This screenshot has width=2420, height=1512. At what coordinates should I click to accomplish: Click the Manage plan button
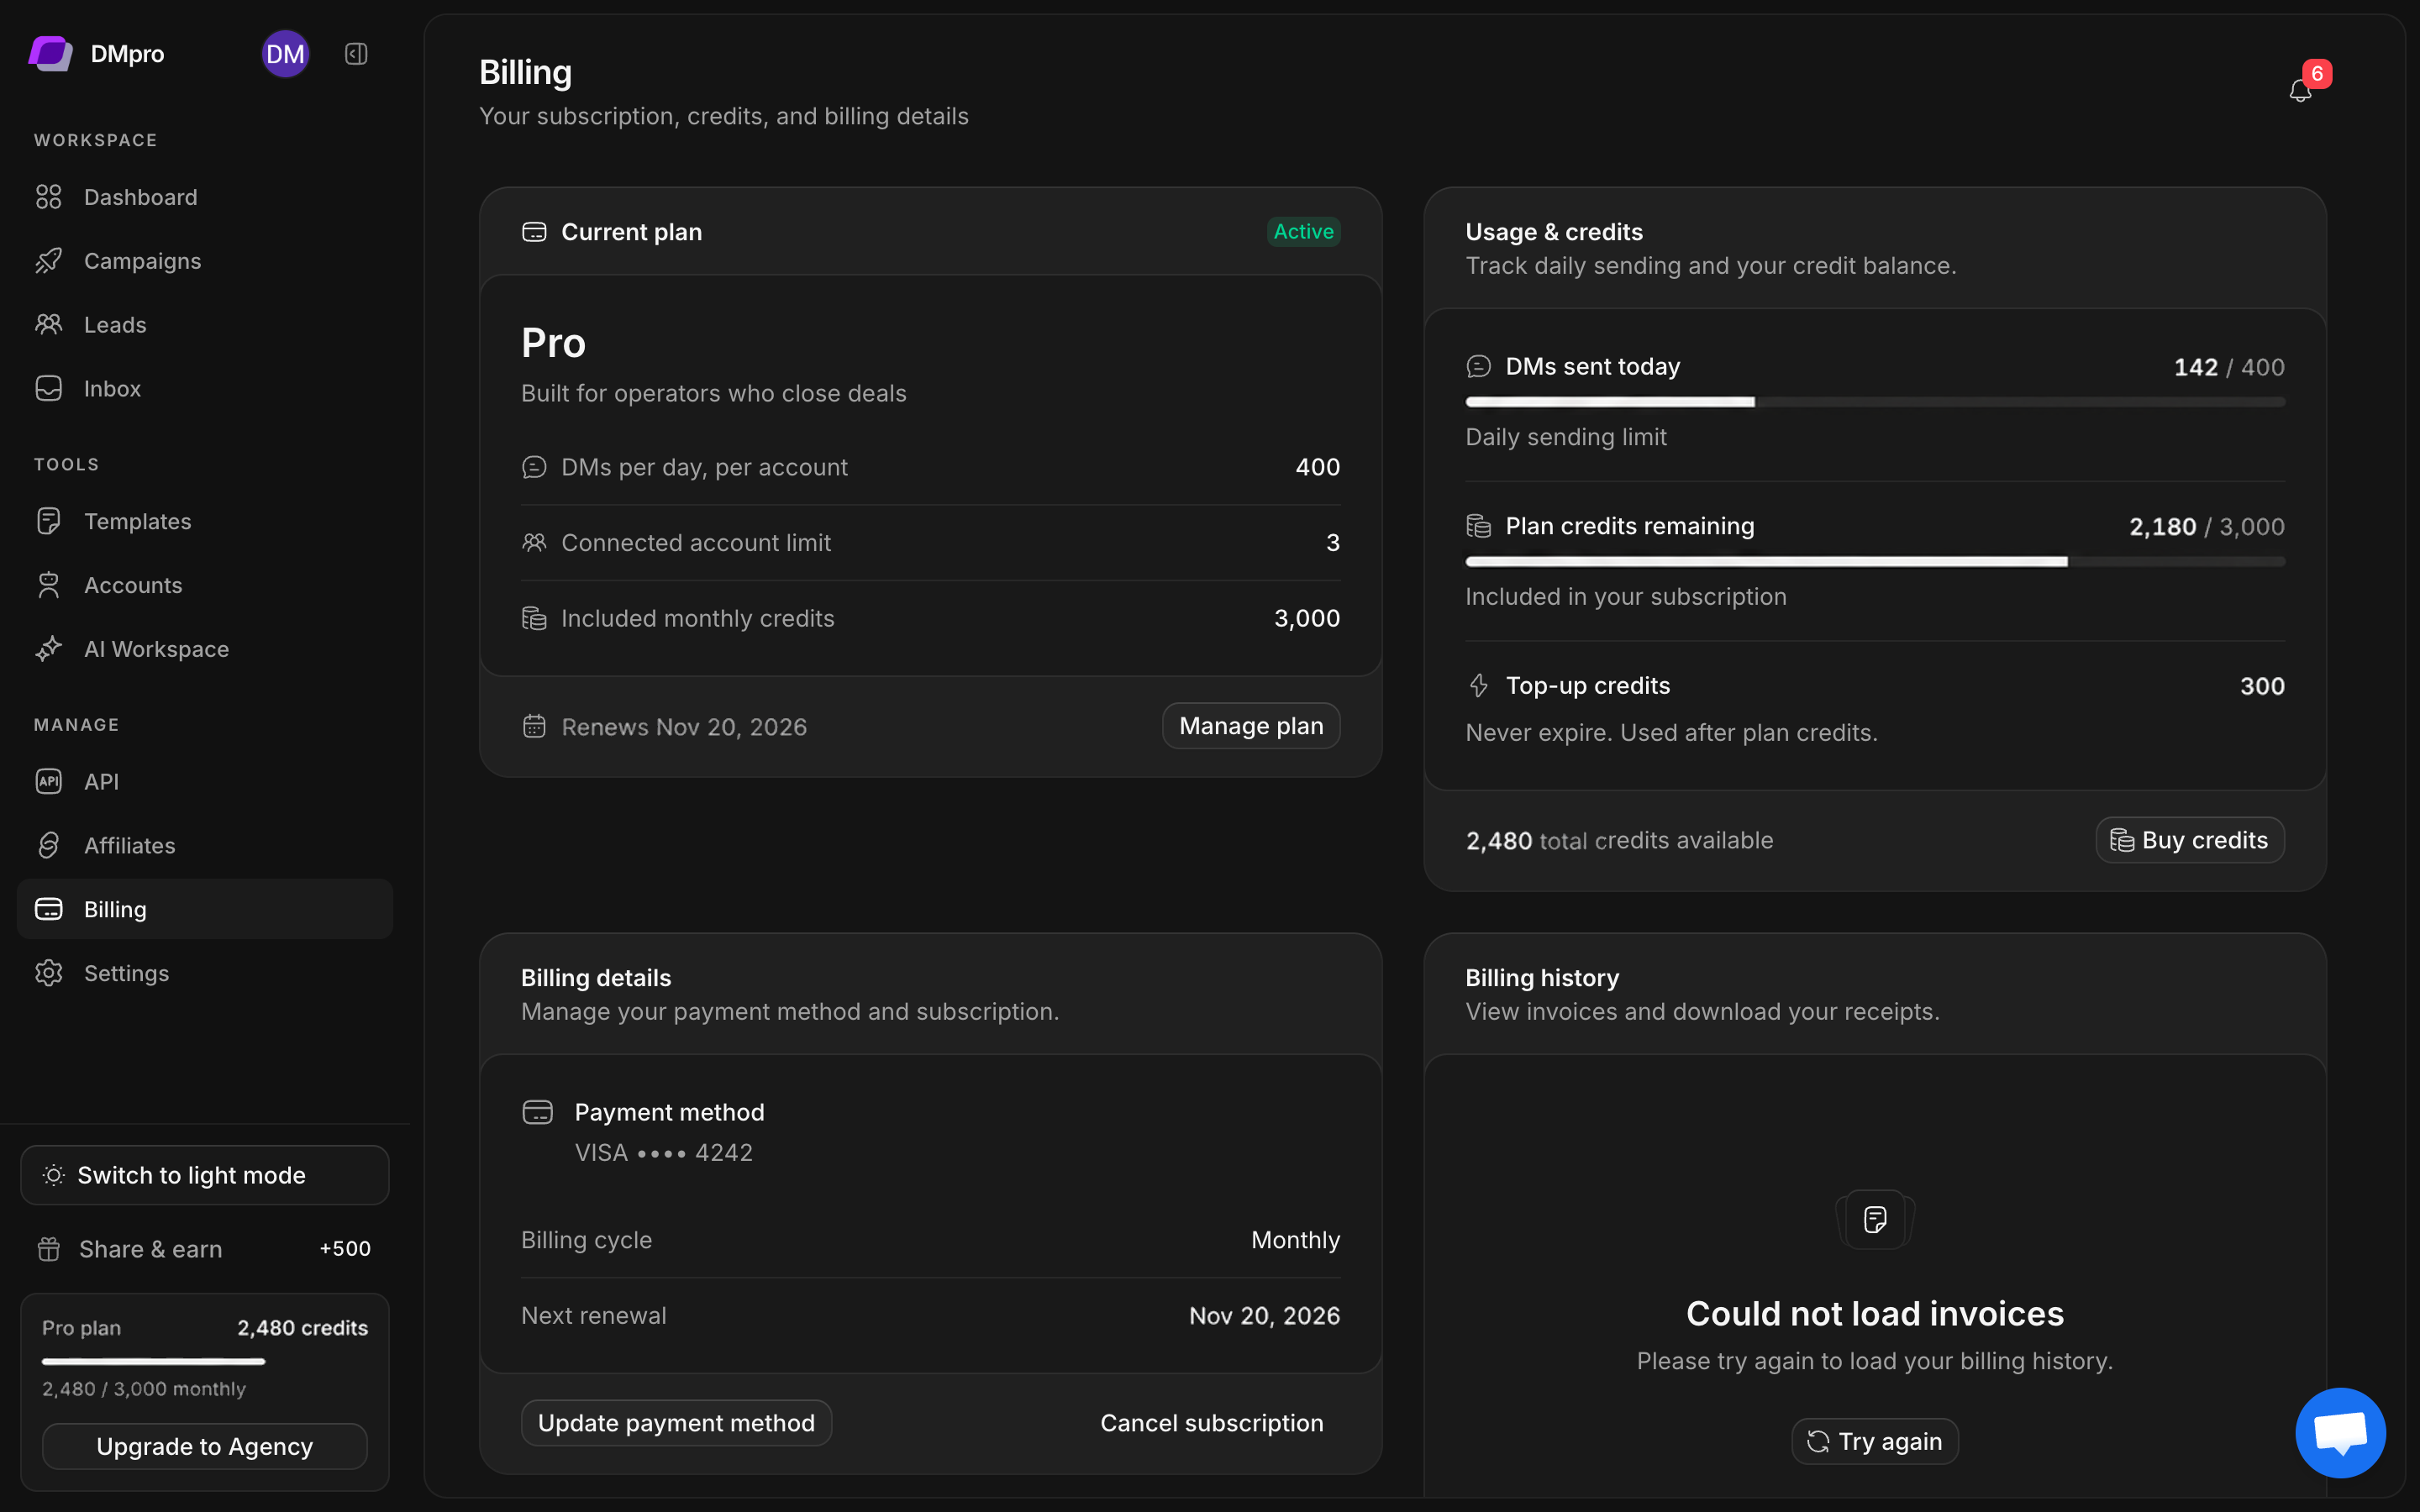click(1251, 726)
